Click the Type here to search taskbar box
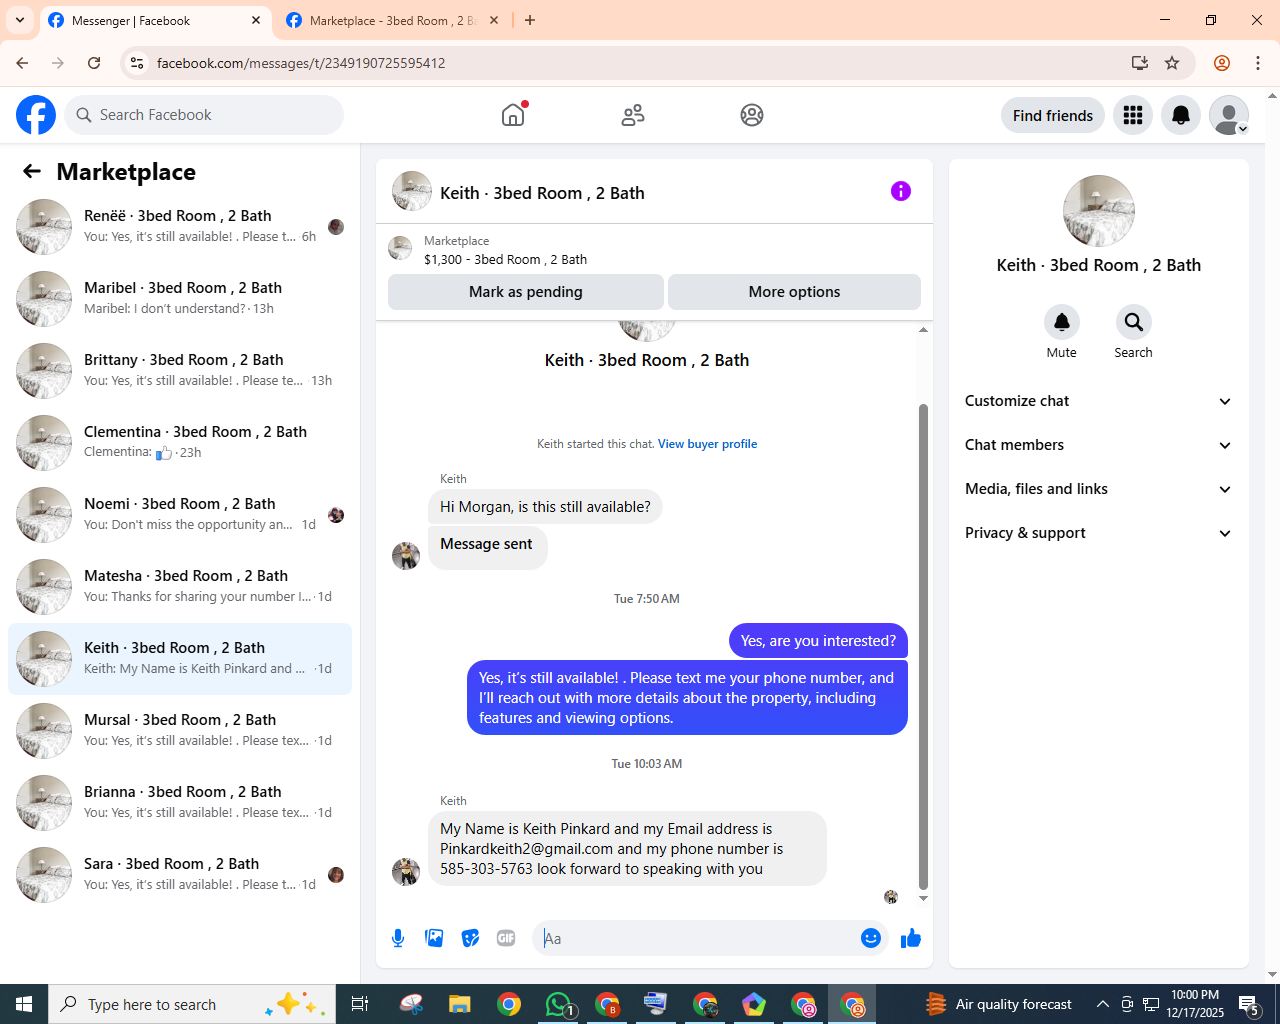This screenshot has height=1024, width=1280. [x=190, y=1004]
